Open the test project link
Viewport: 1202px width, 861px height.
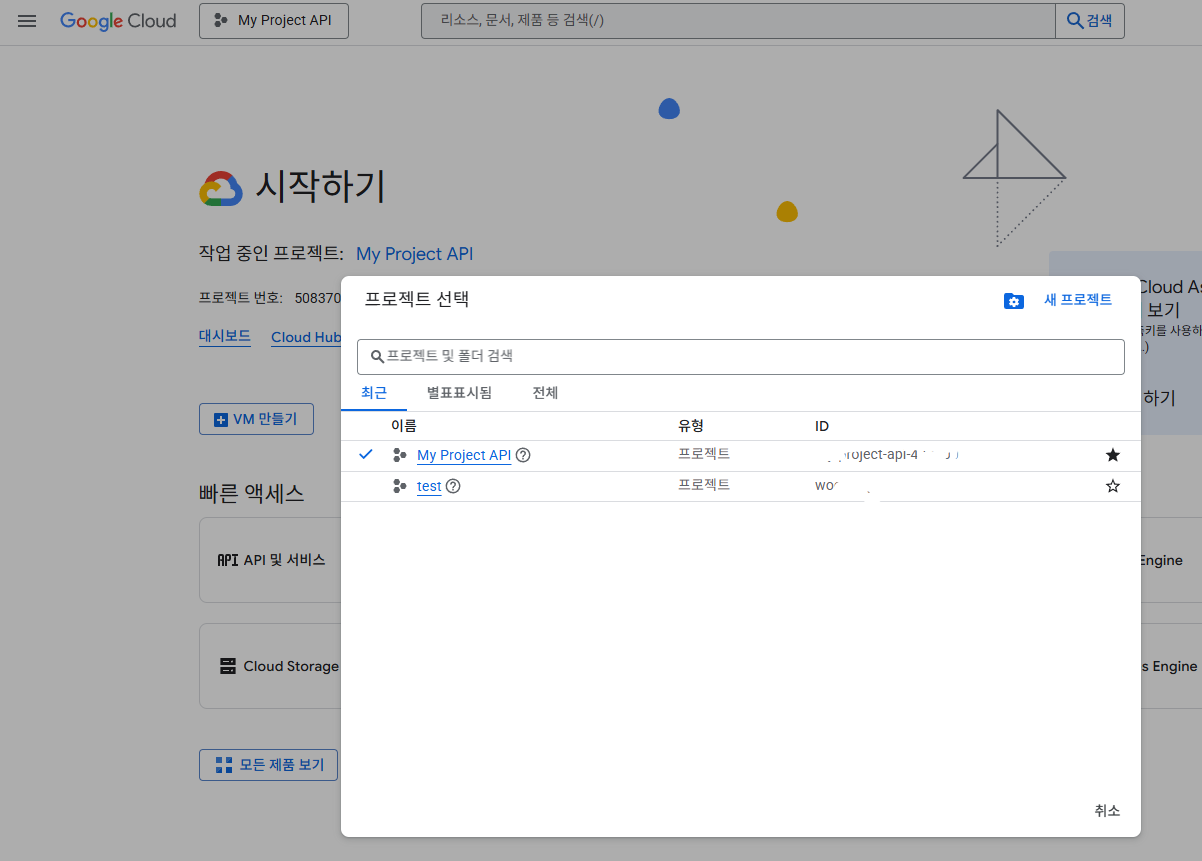429,486
